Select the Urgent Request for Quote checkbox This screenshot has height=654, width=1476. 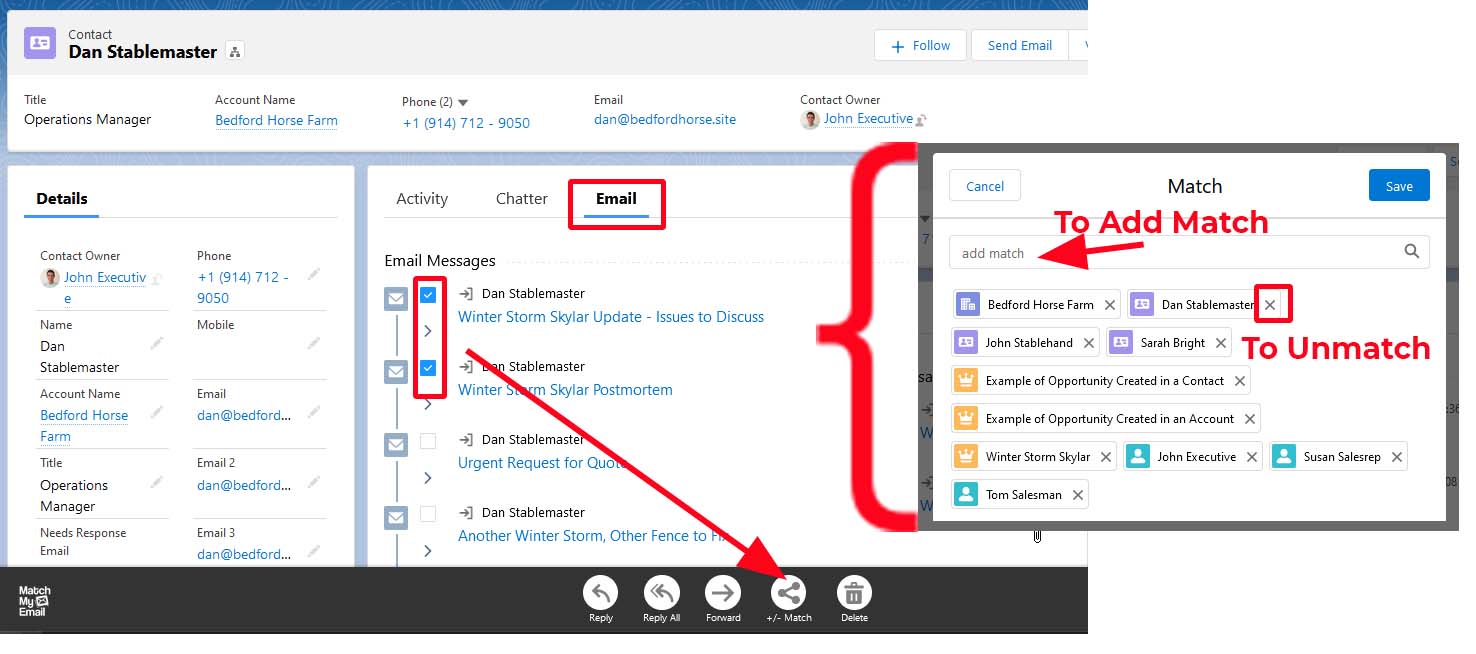pyautogui.click(x=428, y=441)
